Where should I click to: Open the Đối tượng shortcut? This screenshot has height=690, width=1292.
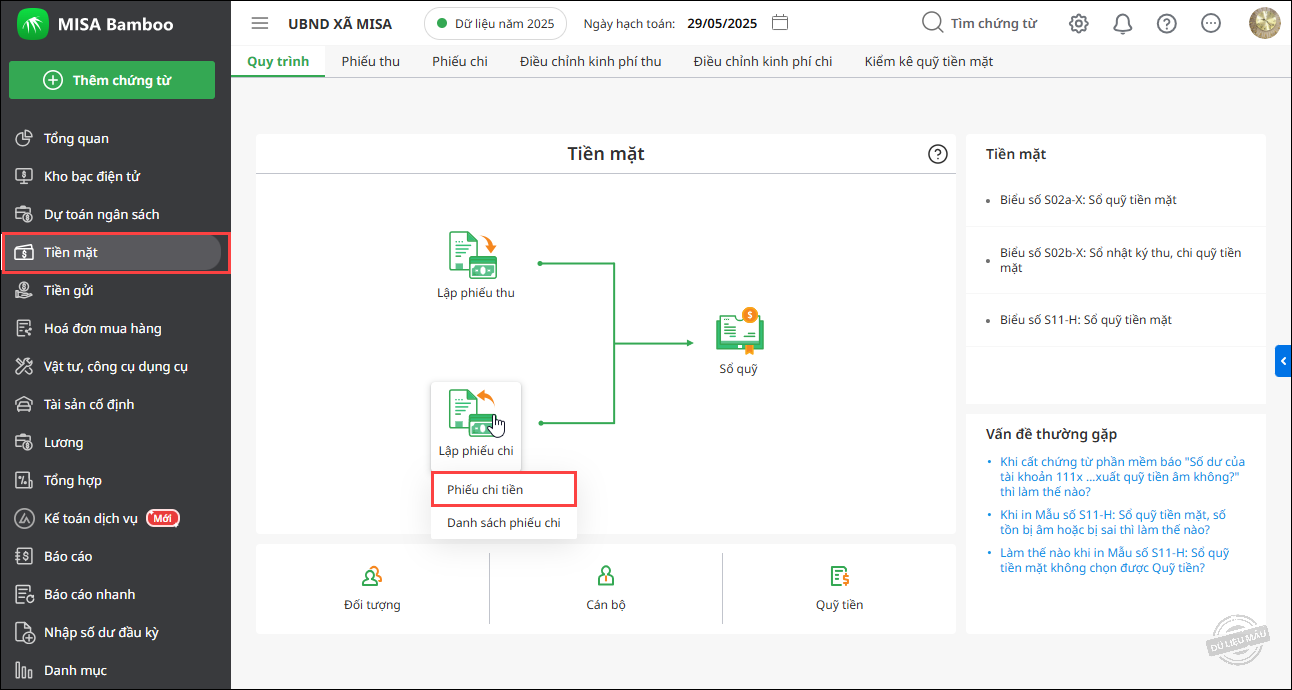pos(372,588)
